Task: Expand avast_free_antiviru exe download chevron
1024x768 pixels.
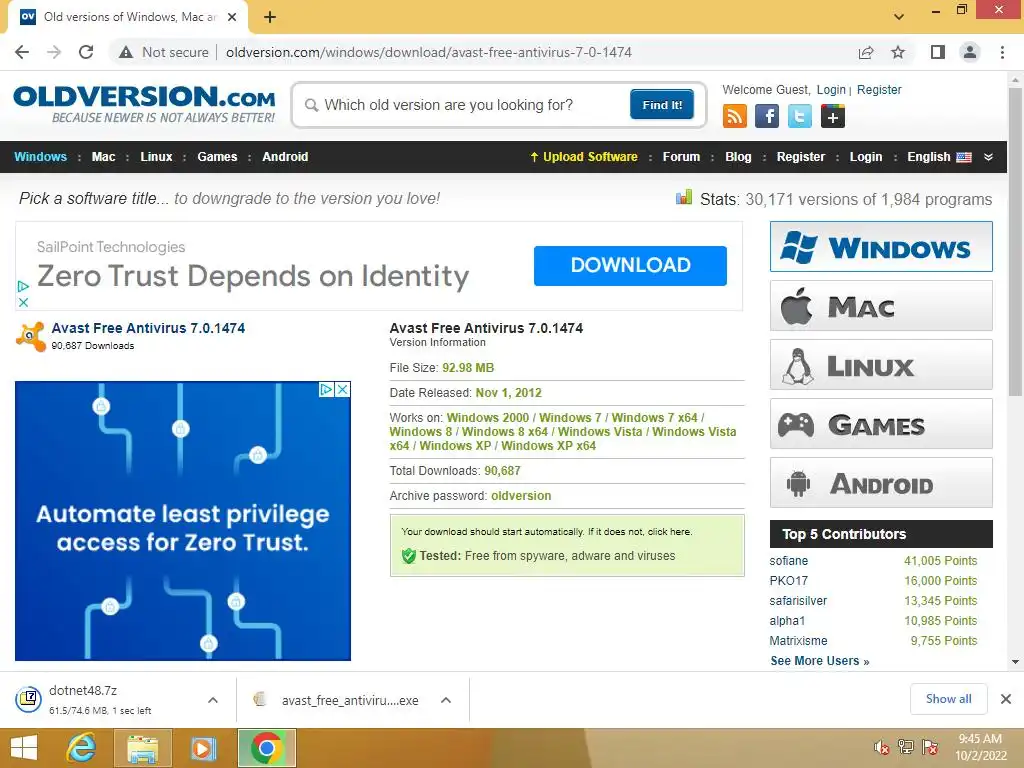Action: [x=446, y=700]
